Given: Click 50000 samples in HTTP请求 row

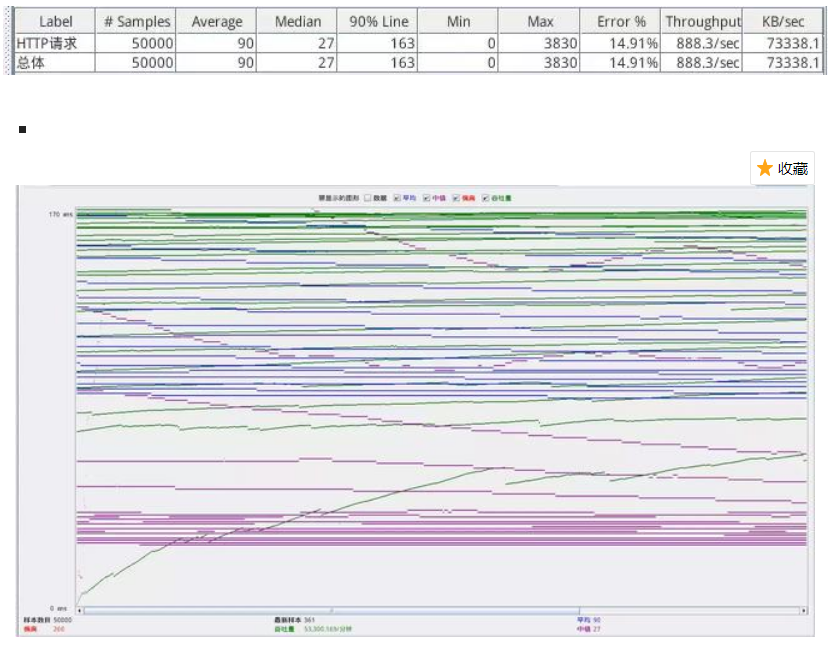Looking at the screenshot, I should [152, 43].
